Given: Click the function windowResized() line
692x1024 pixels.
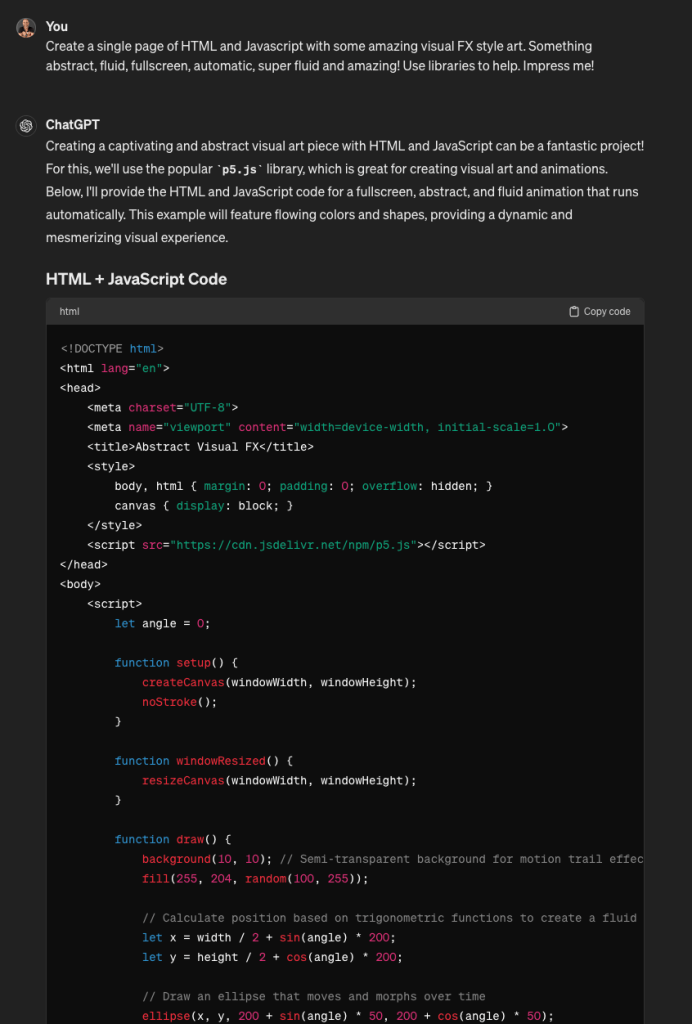Looking at the screenshot, I should pyautogui.click(x=203, y=761).
